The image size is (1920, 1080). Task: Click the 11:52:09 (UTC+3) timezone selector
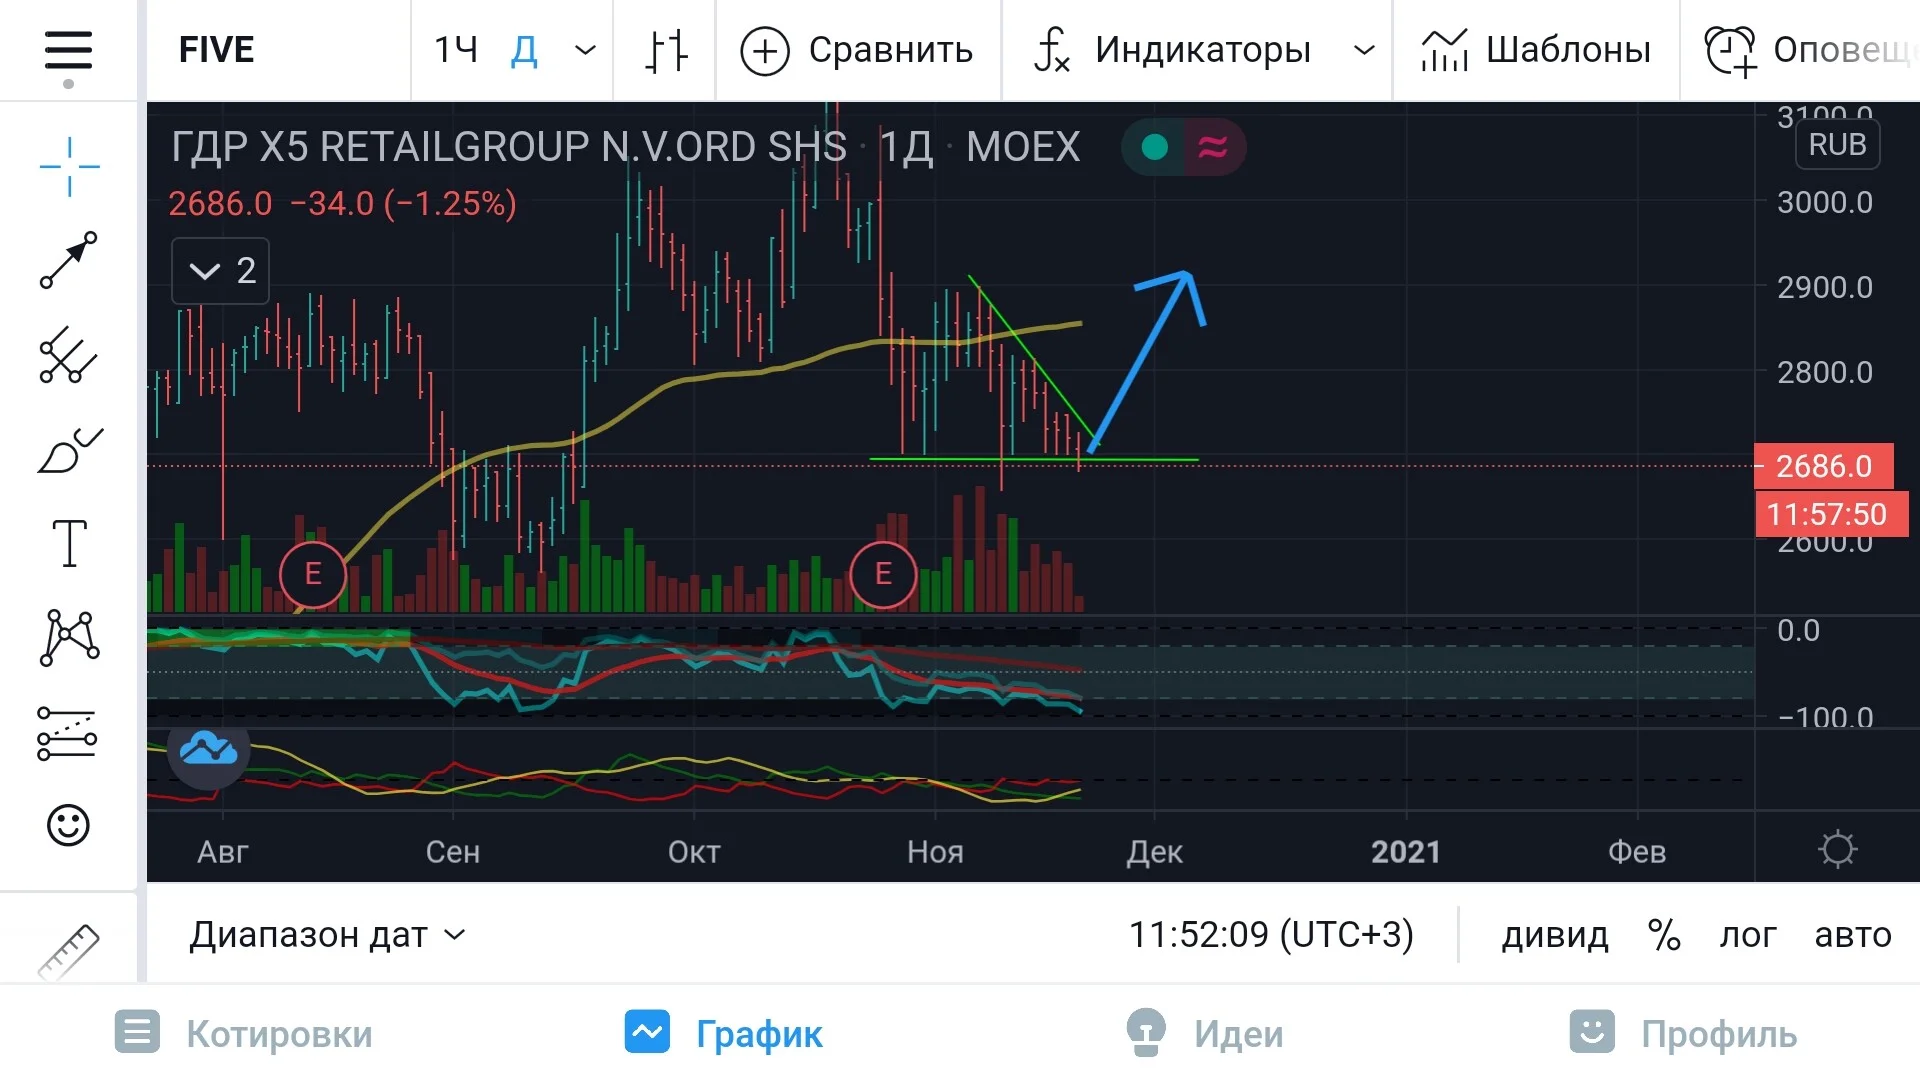1271,935
